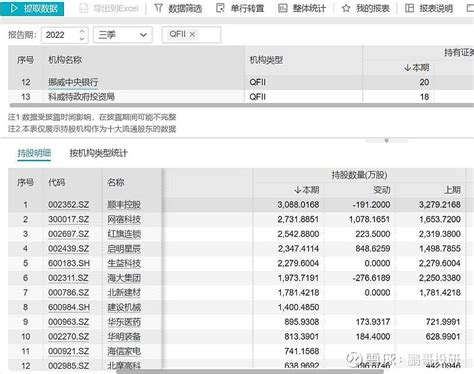Image resolution: width=474 pixels, height=374 pixels.
Task: Open the 网宿科技 stock name link
Action: point(124,219)
